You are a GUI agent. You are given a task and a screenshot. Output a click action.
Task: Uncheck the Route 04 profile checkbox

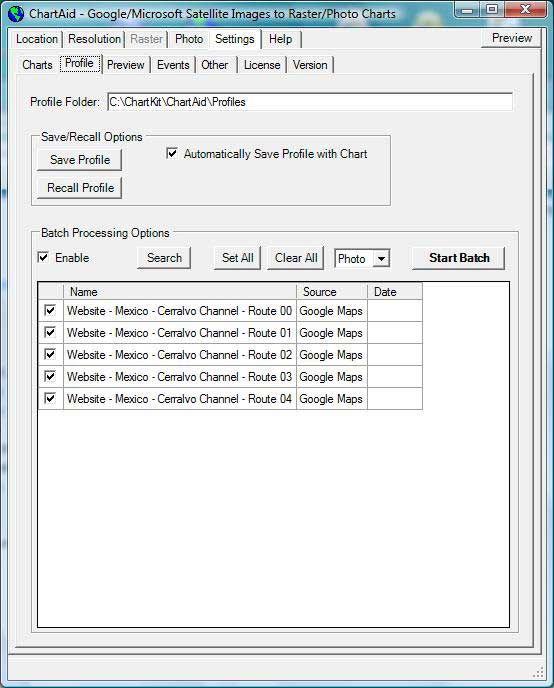click(50, 398)
